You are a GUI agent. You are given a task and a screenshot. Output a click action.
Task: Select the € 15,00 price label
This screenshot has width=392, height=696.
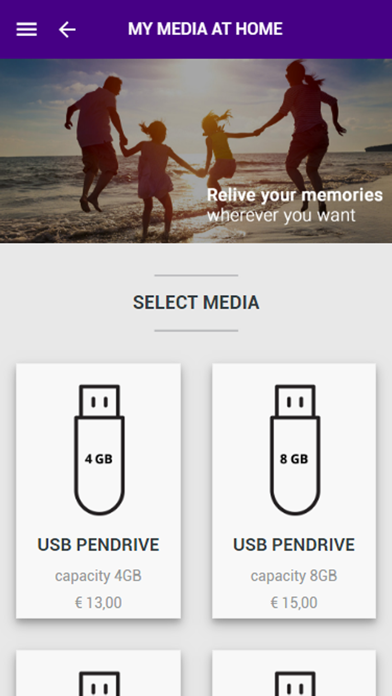tap(294, 603)
